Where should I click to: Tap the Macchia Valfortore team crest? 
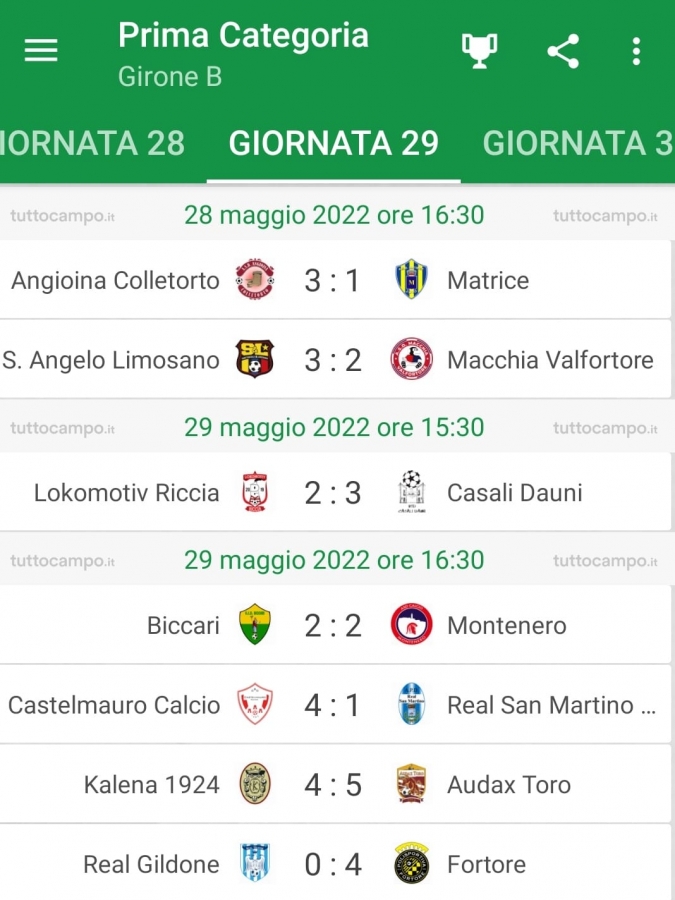[412, 359]
